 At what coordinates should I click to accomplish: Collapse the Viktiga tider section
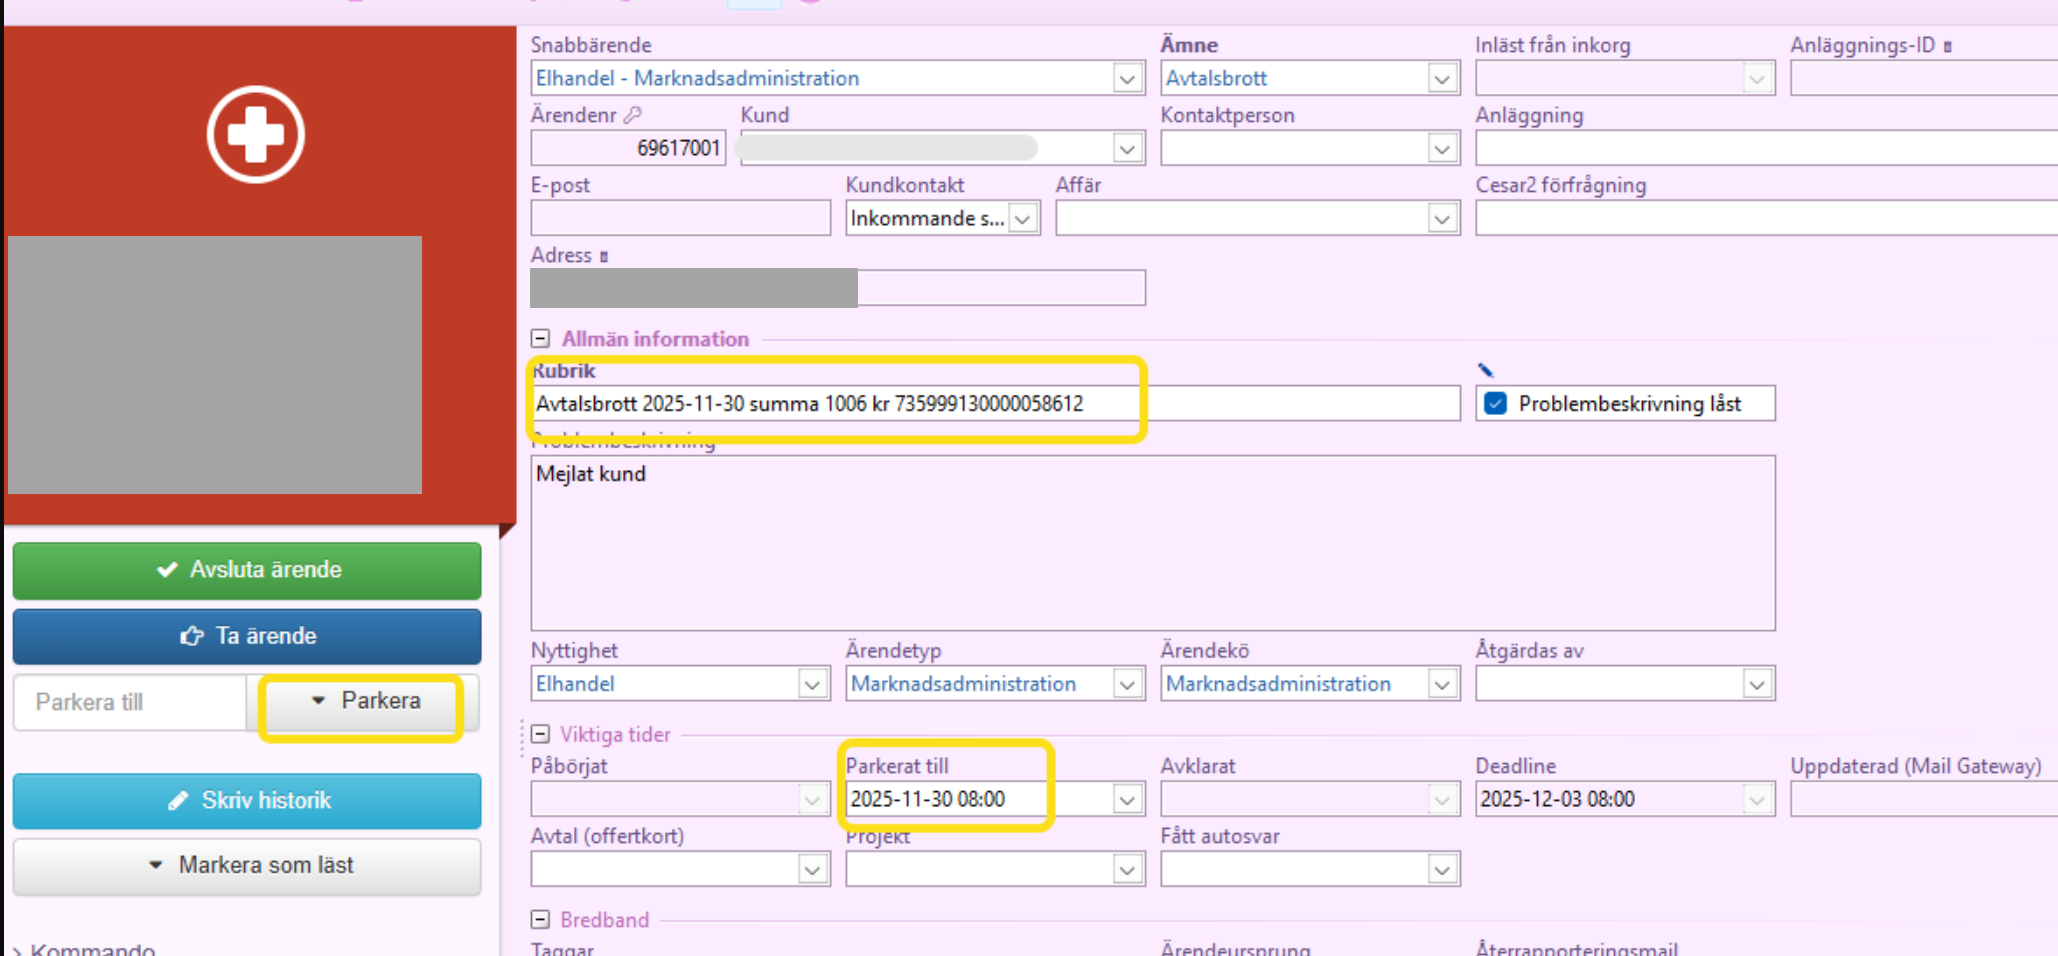click(541, 734)
